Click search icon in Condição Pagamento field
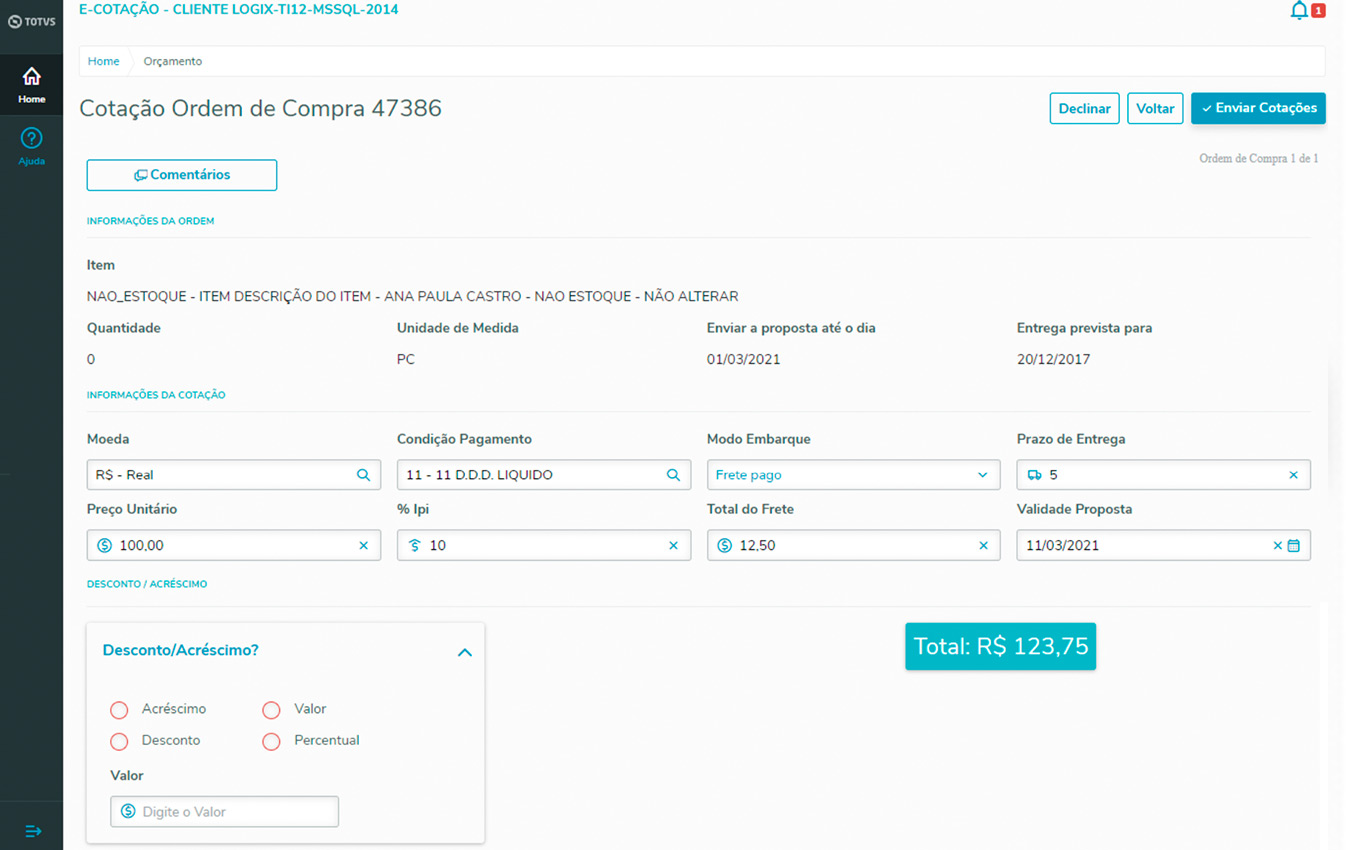 point(674,475)
